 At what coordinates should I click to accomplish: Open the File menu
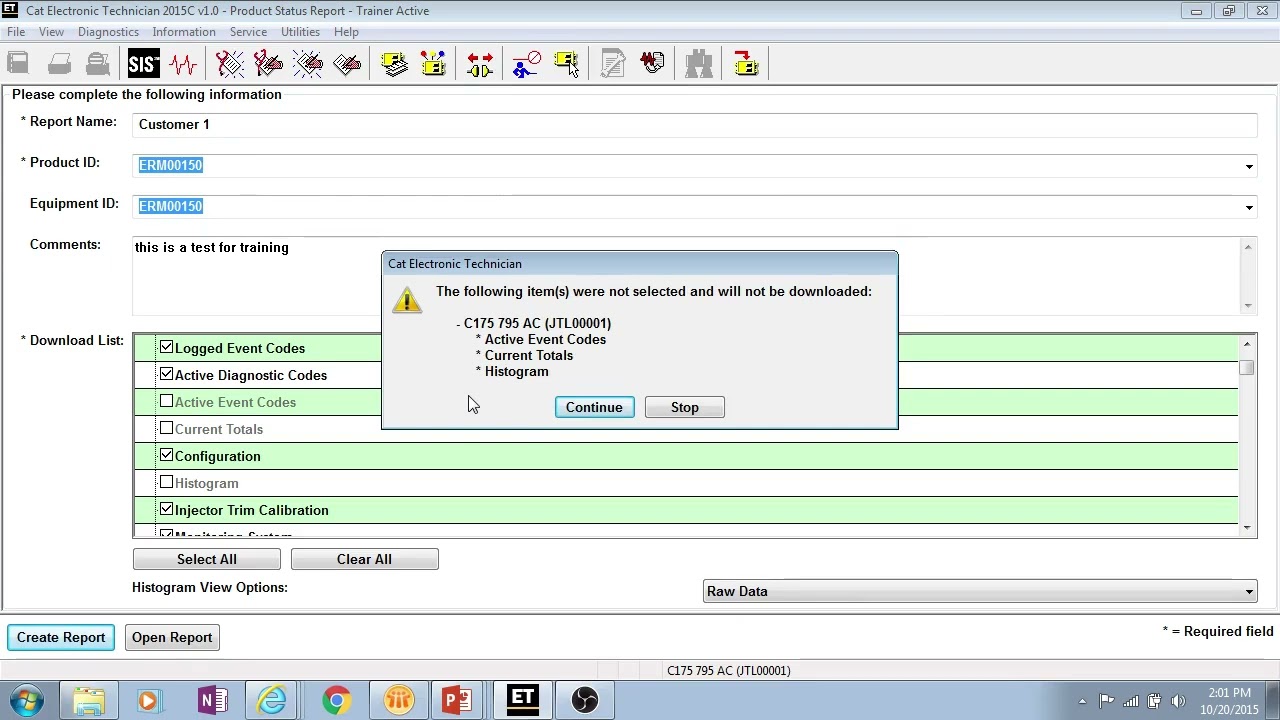(16, 32)
